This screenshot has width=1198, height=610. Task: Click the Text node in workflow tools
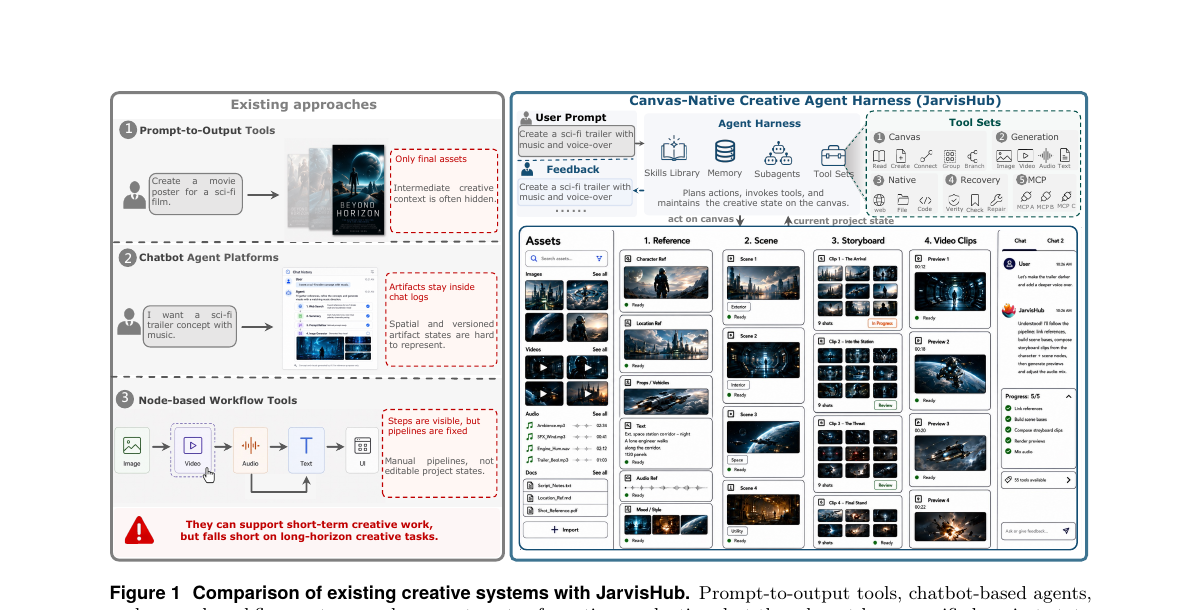(x=306, y=451)
